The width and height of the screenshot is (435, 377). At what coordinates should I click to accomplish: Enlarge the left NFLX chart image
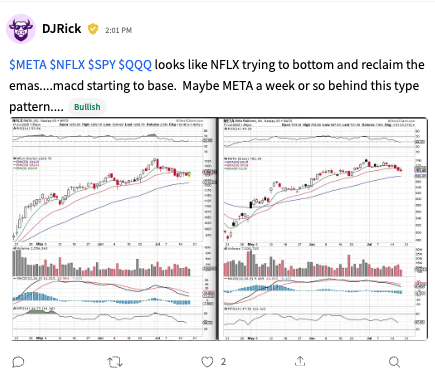(113, 229)
